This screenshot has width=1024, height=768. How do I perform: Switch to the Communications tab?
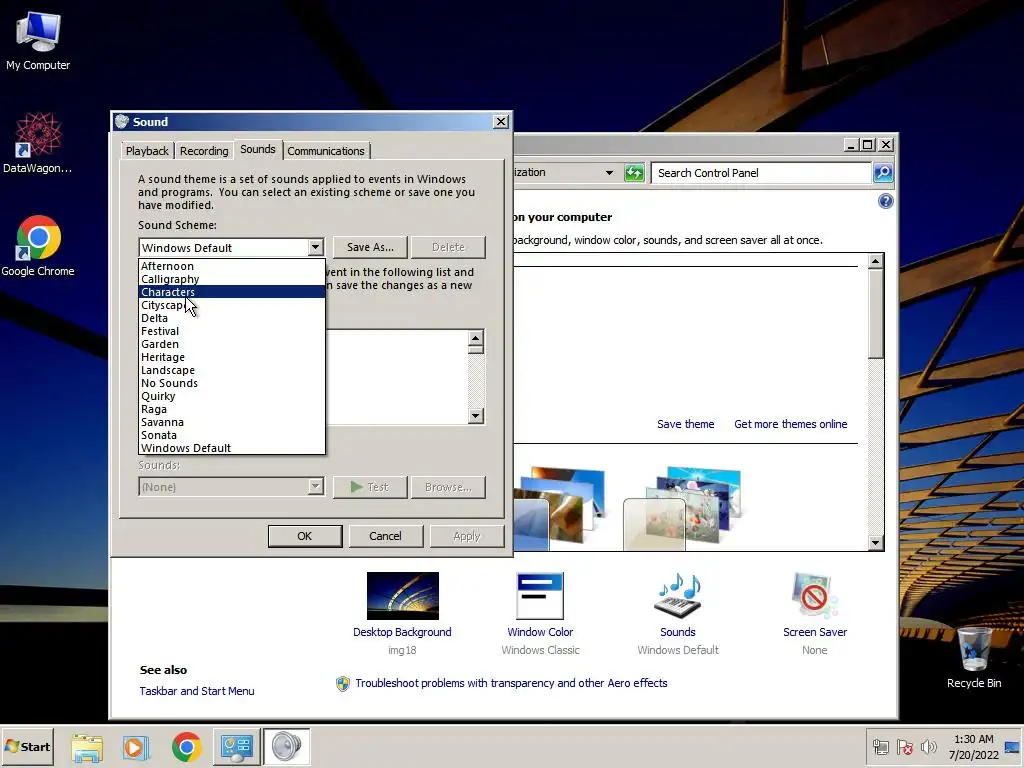click(x=326, y=151)
